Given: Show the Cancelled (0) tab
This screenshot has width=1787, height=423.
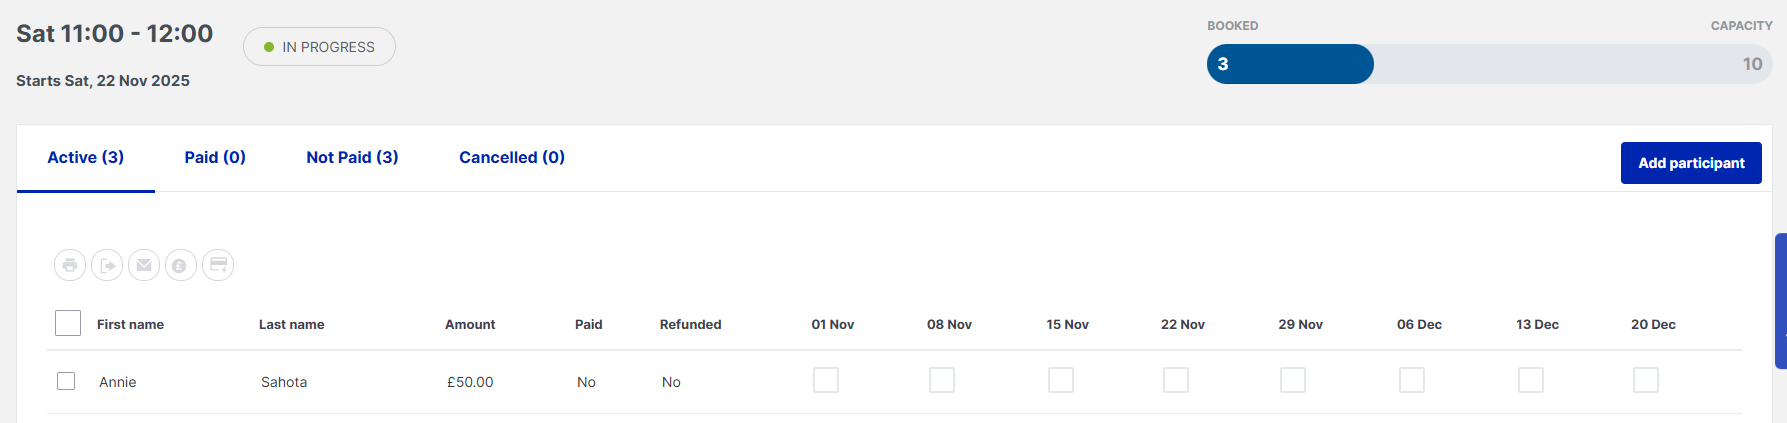Looking at the screenshot, I should coord(512,157).
